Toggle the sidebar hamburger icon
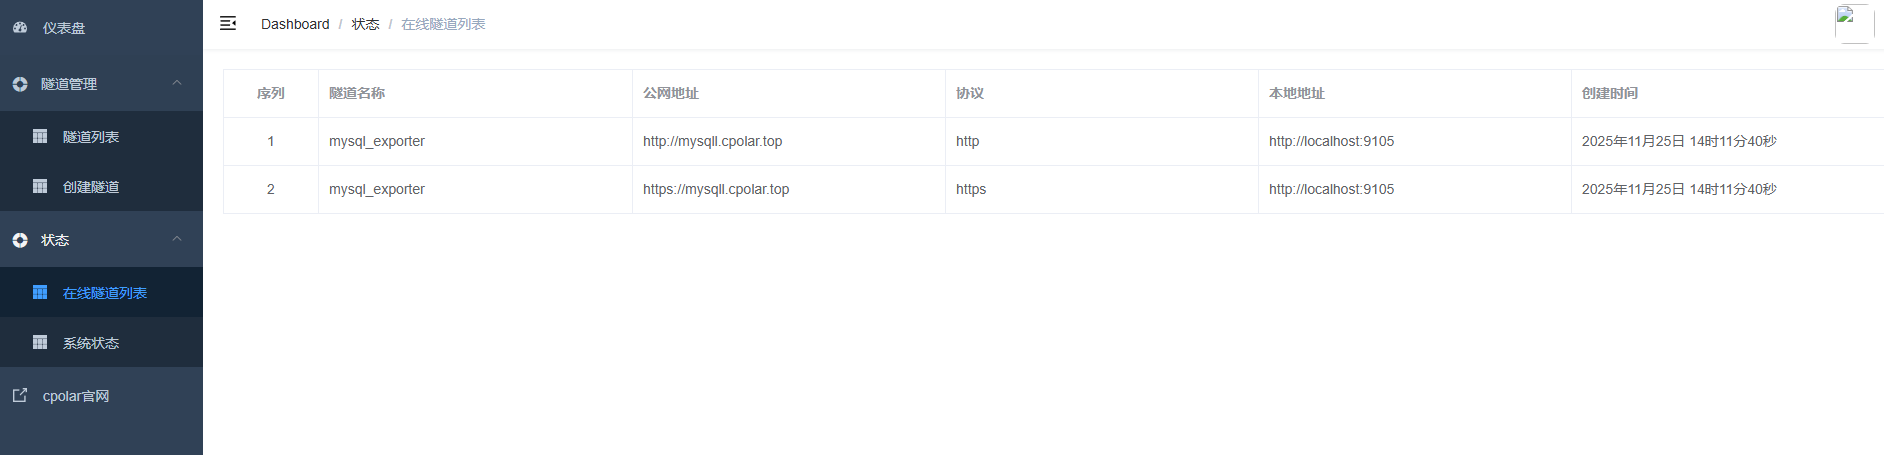Image resolution: width=1884 pixels, height=455 pixels. pos(228,23)
